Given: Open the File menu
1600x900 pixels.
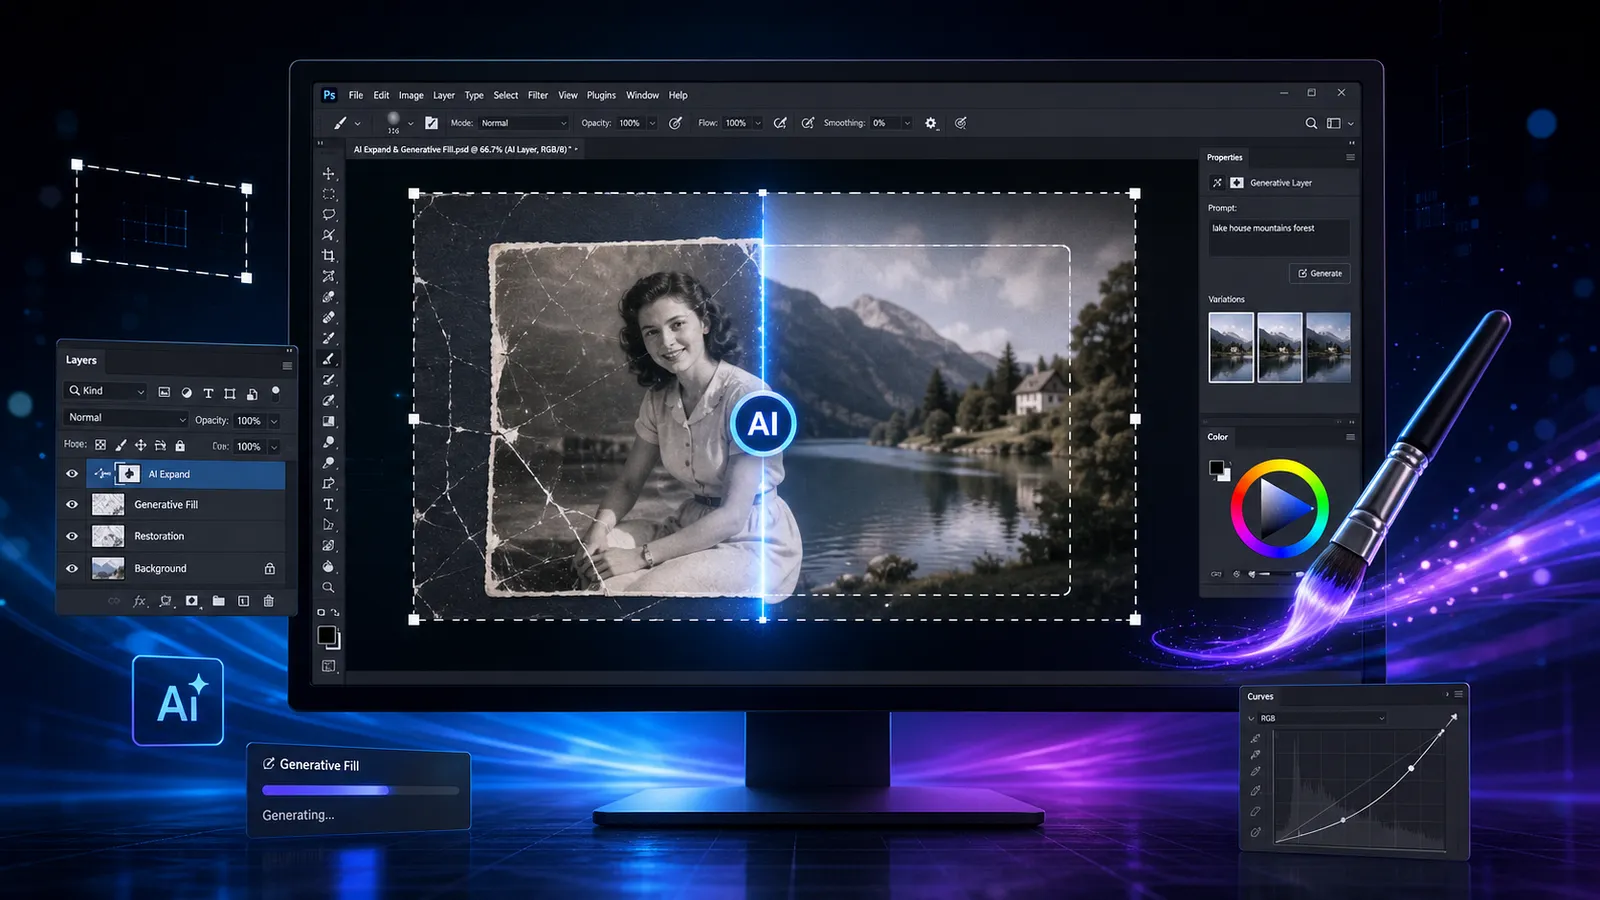Looking at the screenshot, I should coord(356,95).
